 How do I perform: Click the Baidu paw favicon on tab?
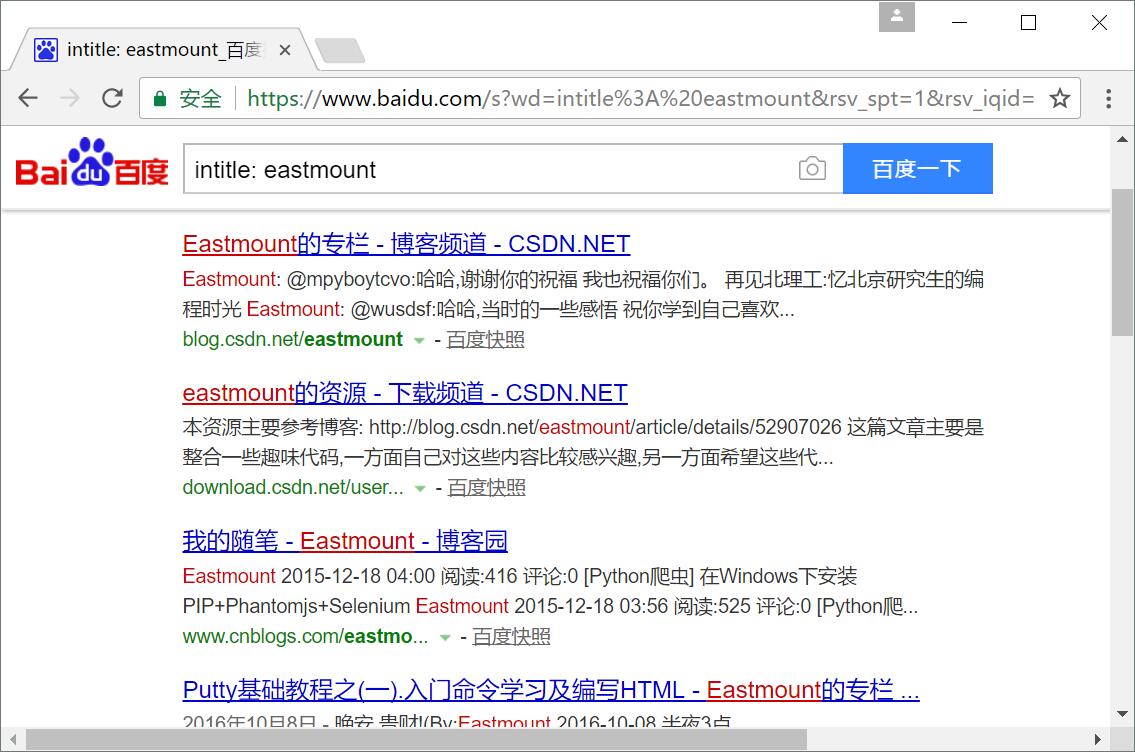[x=46, y=50]
